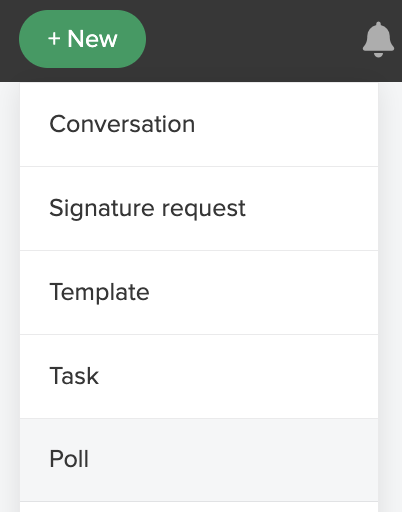The width and height of the screenshot is (402, 512).
Task: Pick the Task entry
Action: tap(199, 376)
